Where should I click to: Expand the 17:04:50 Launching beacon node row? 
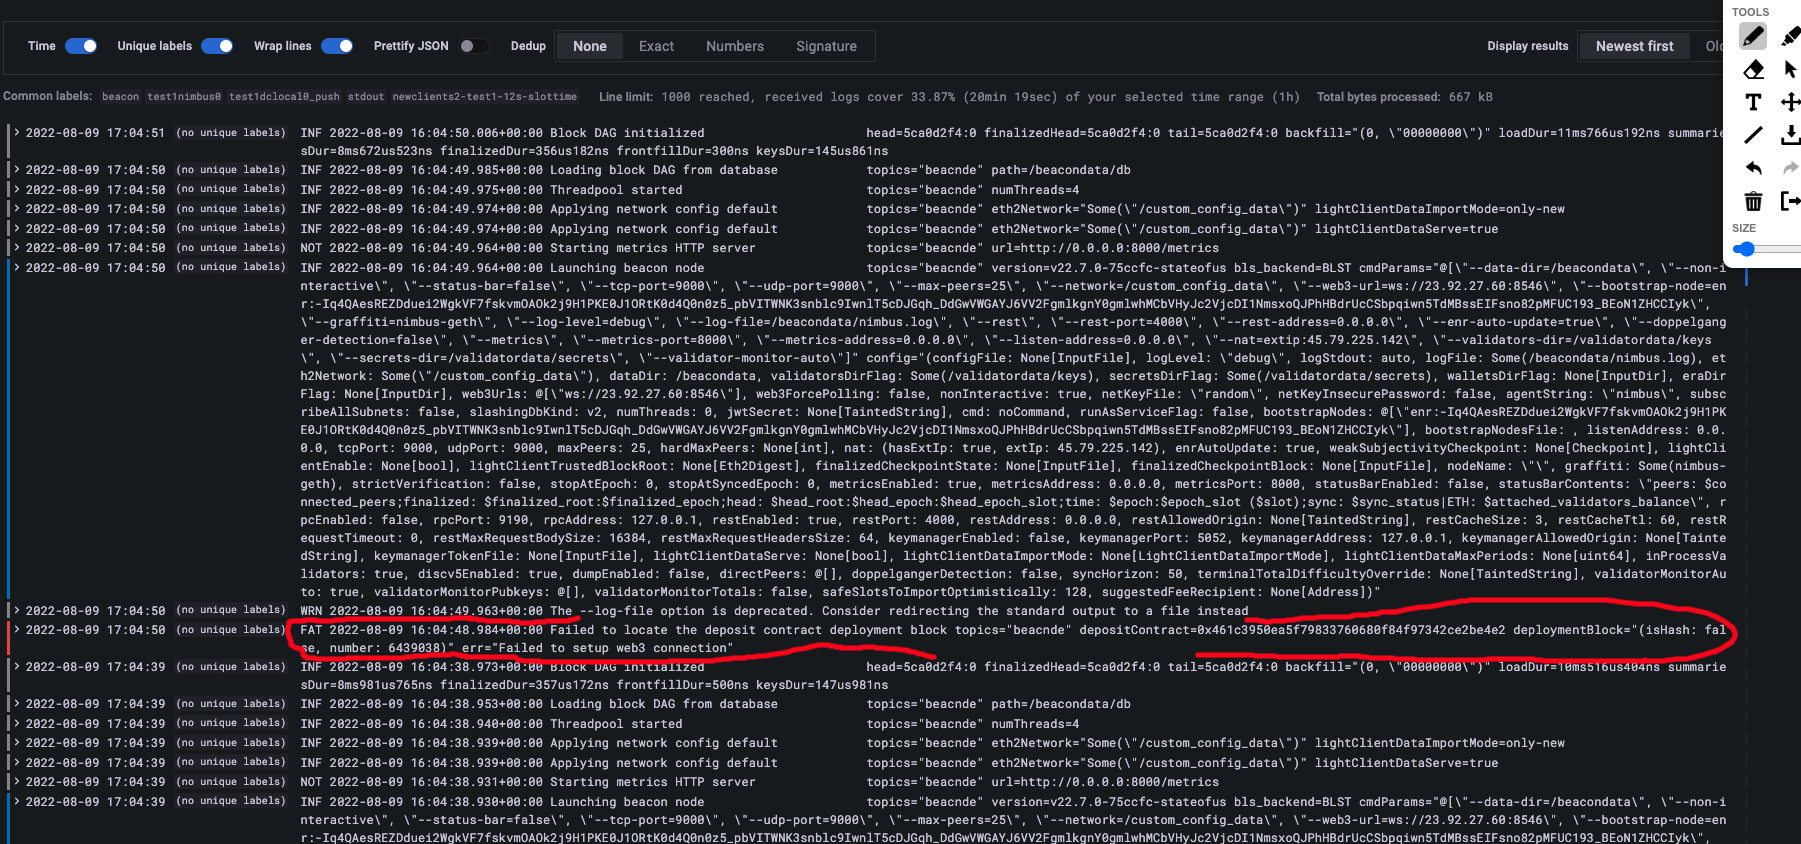(x=17, y=268)
